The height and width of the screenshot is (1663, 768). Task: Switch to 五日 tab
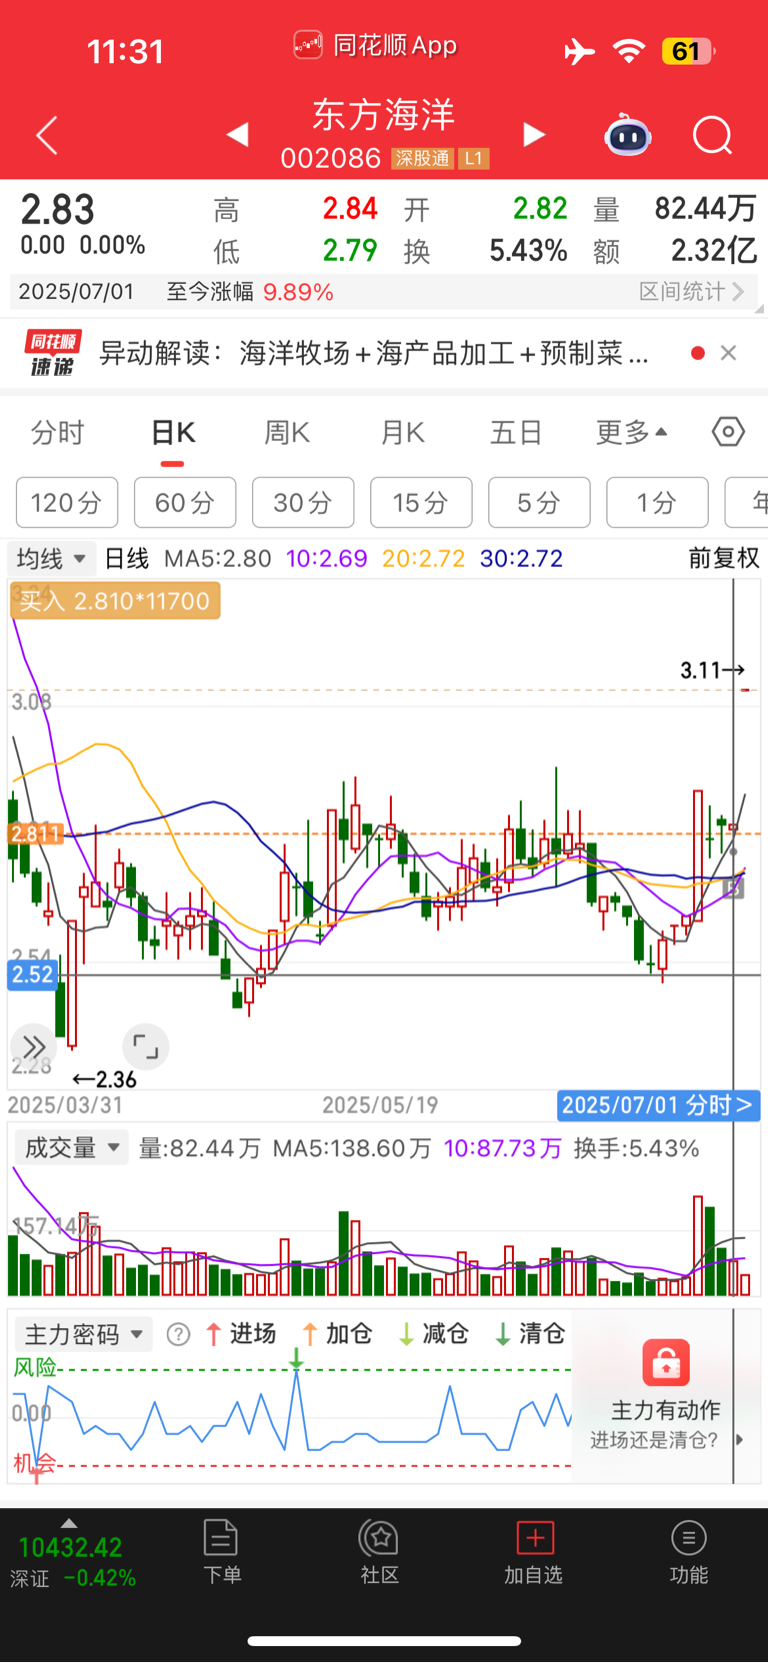pyautogui.click(x=516, y=432)
